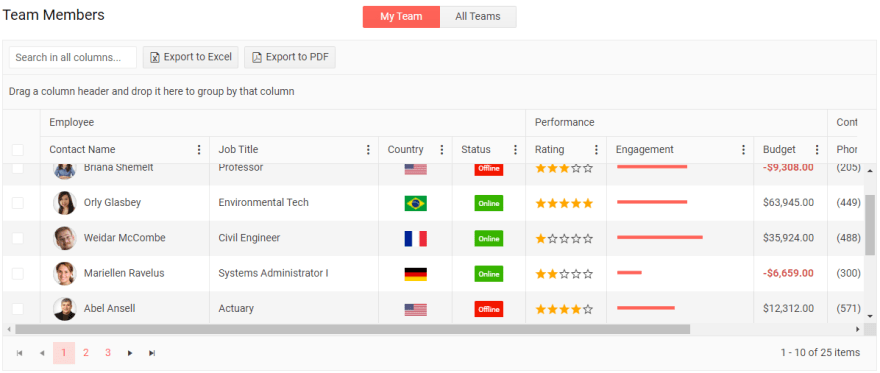The height and width of the screenshot is (373, 880).
Task: Export the grid to PDF
Action: pyautogui.click(x=290, y=57)
